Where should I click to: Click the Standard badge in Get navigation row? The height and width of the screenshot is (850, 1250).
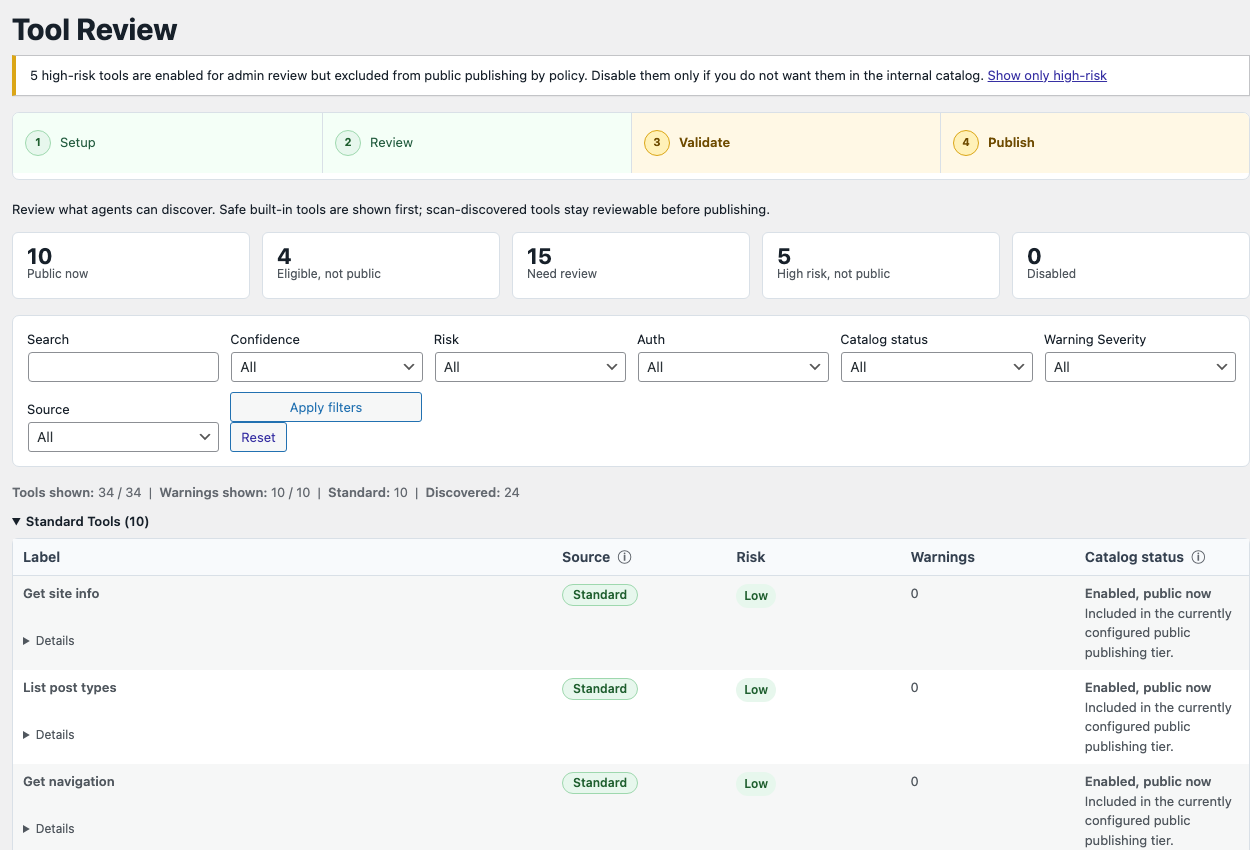click(x=600, y=783)
